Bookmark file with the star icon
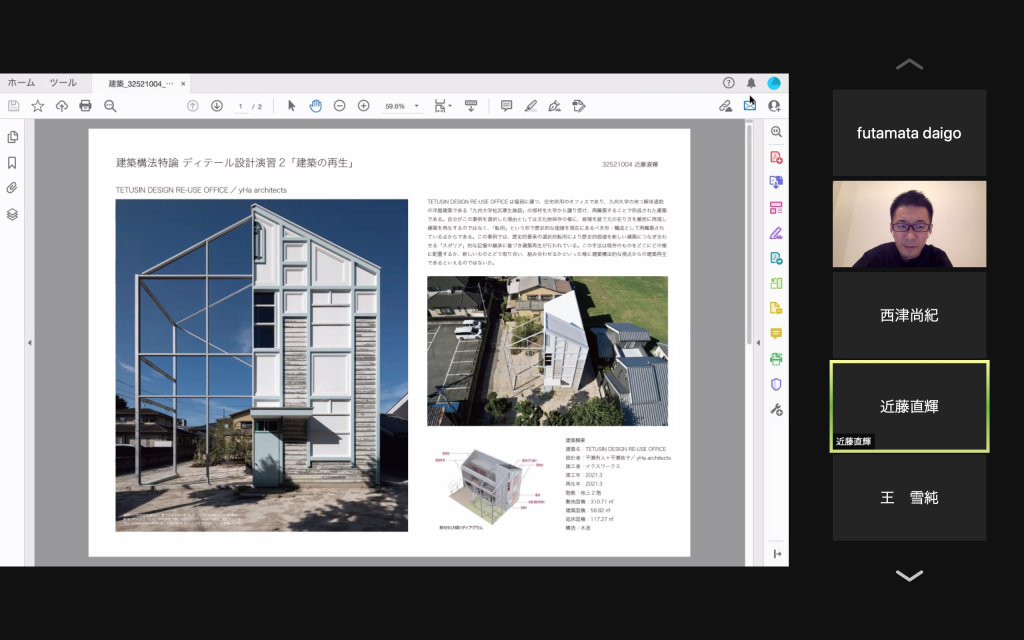Image resolution: width=1024 pixels, height=640 pixels. pos(37,106)
